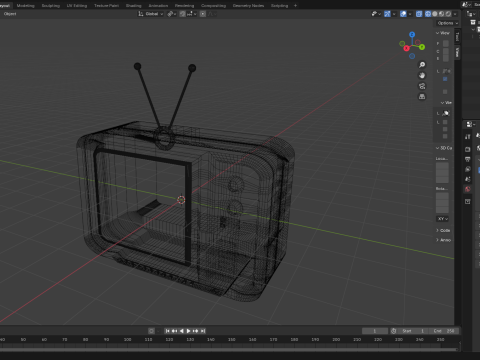This screenshot has height=360, width=480.
Task: Collapse the 3D Cursor panel
Action: 444,148
